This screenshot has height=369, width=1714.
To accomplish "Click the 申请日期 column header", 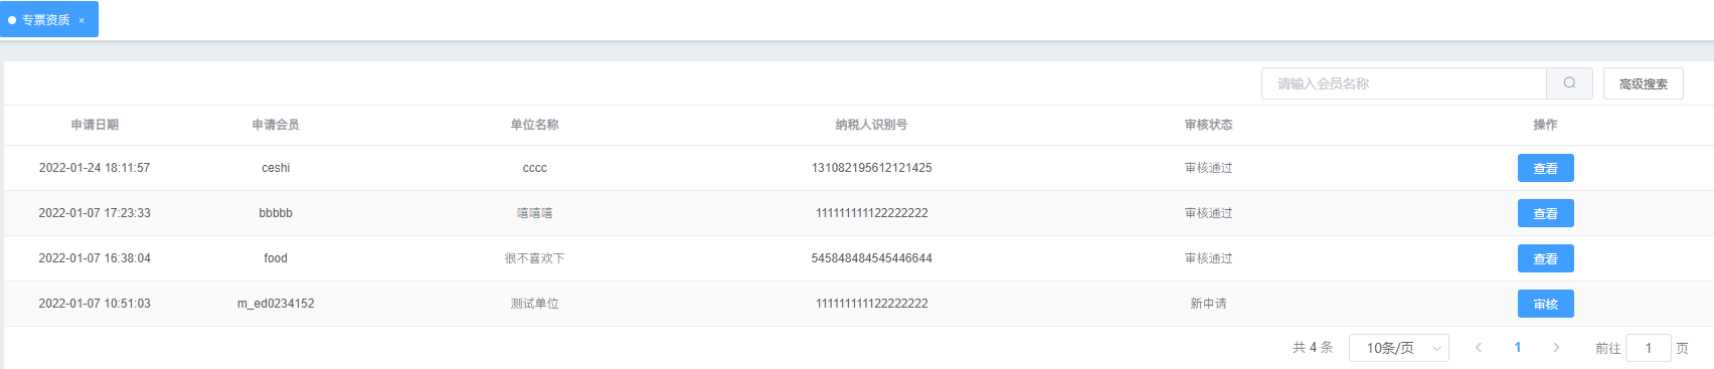I will tap(95, 125).
